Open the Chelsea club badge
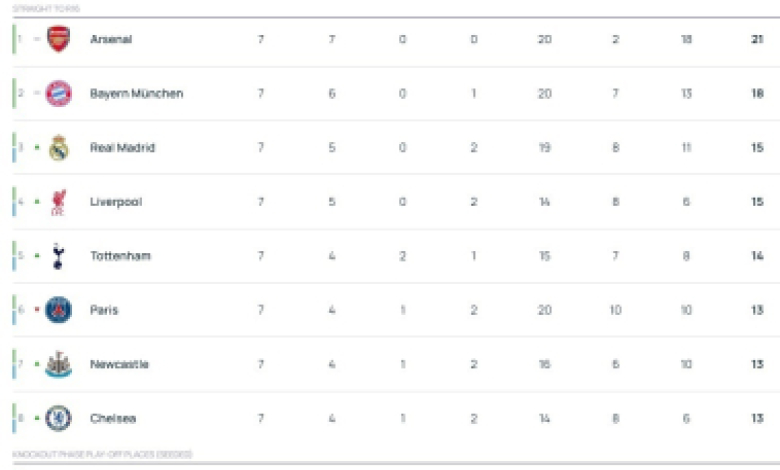The height and width of the screenshot is (470, 780). coord(58,418)
